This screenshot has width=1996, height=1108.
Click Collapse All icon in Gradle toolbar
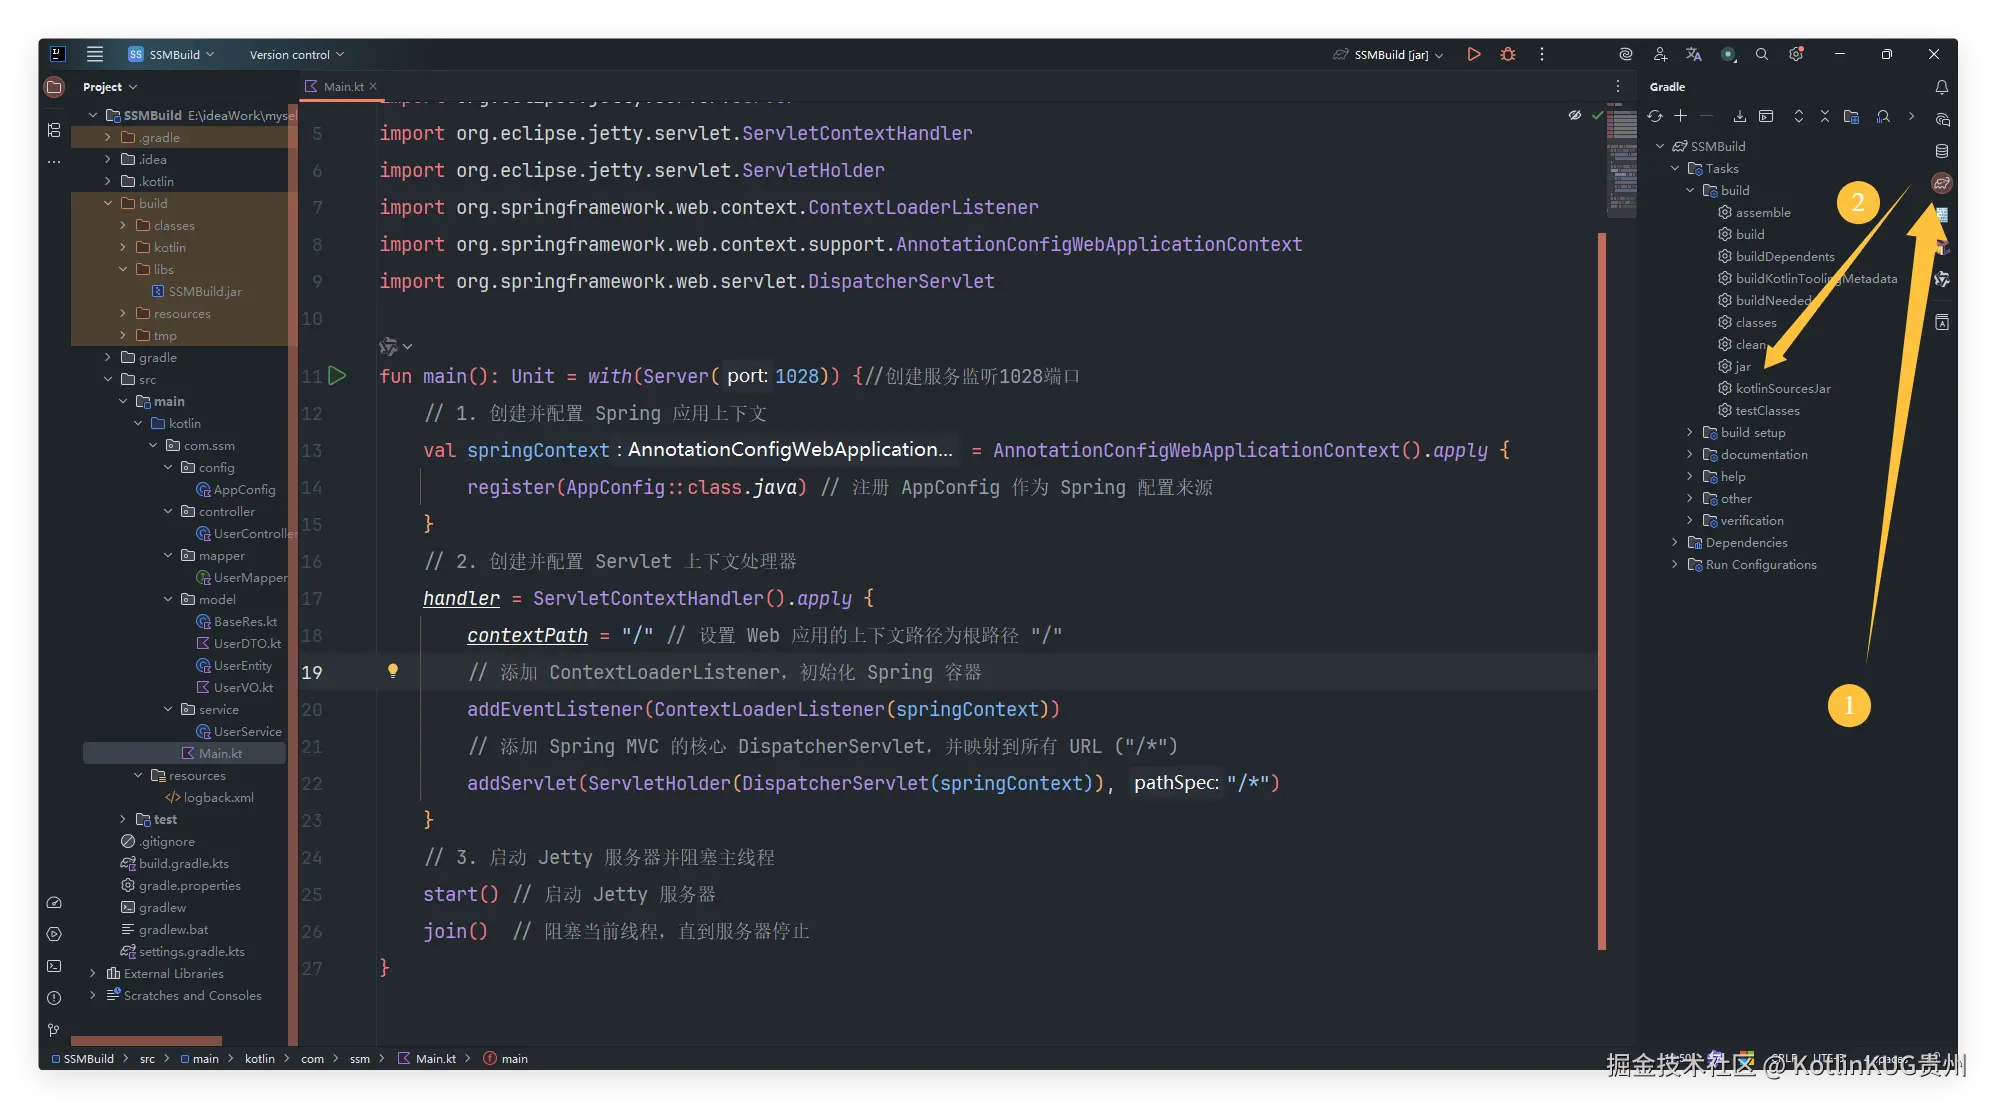coord(1824,116)
